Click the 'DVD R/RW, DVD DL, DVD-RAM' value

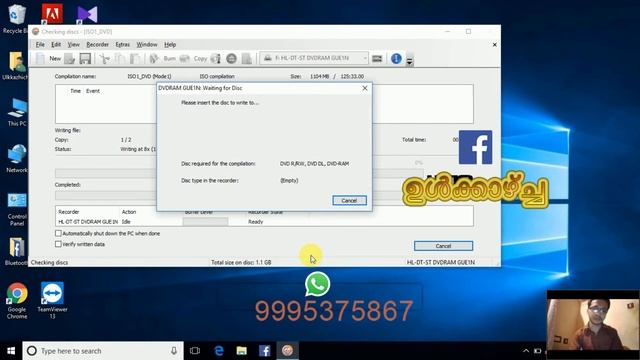[x=314, y=164]
